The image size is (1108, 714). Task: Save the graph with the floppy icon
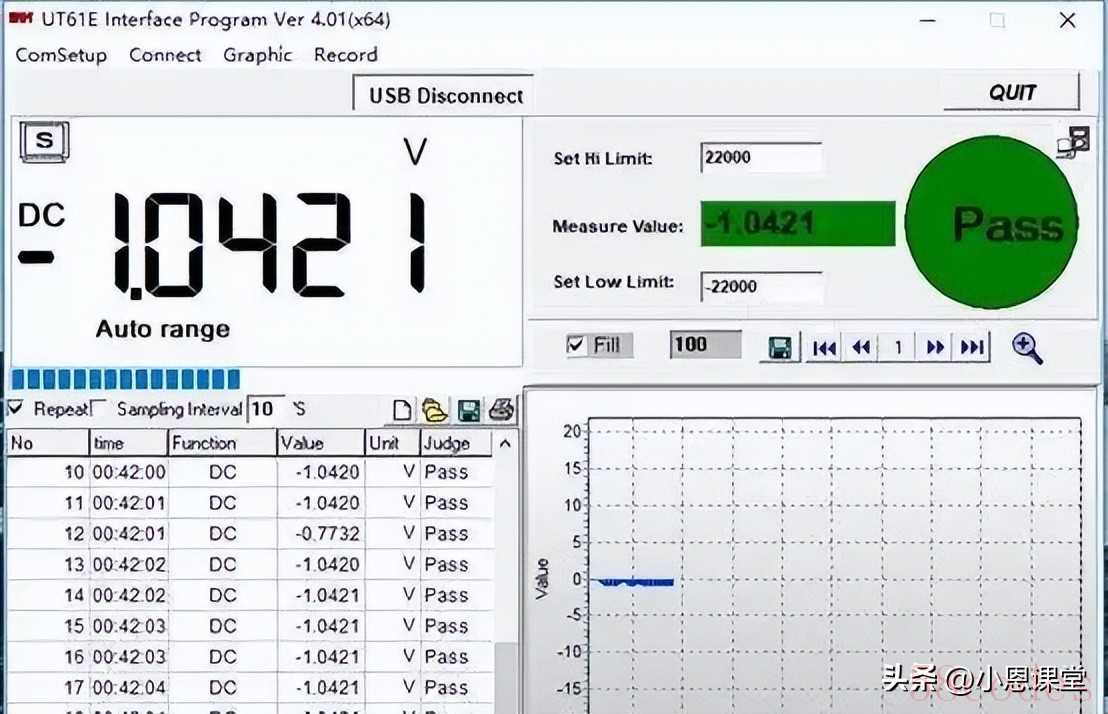click(780, 347)
